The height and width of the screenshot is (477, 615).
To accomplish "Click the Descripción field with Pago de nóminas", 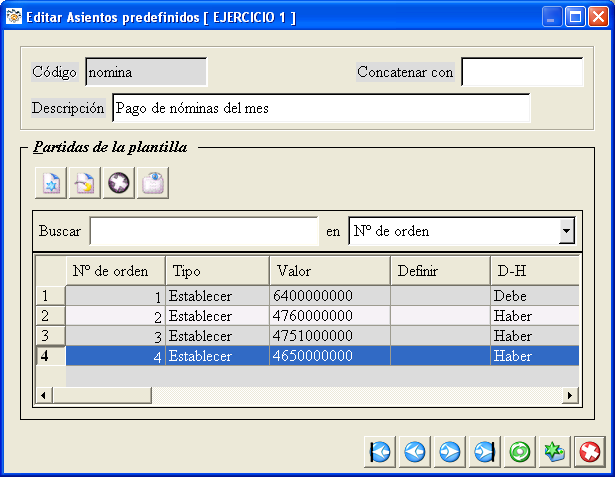I will point(321,108).
